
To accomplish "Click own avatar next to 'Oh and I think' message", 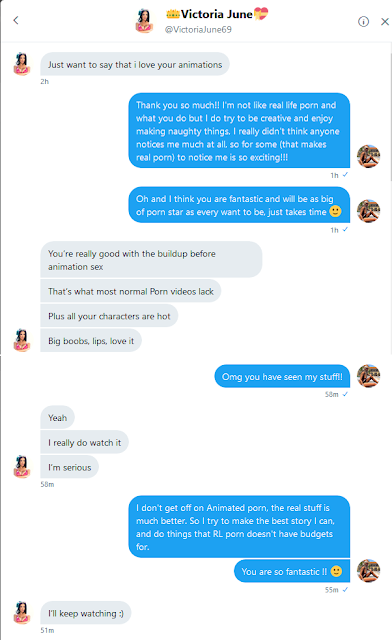I will (369, 211).
